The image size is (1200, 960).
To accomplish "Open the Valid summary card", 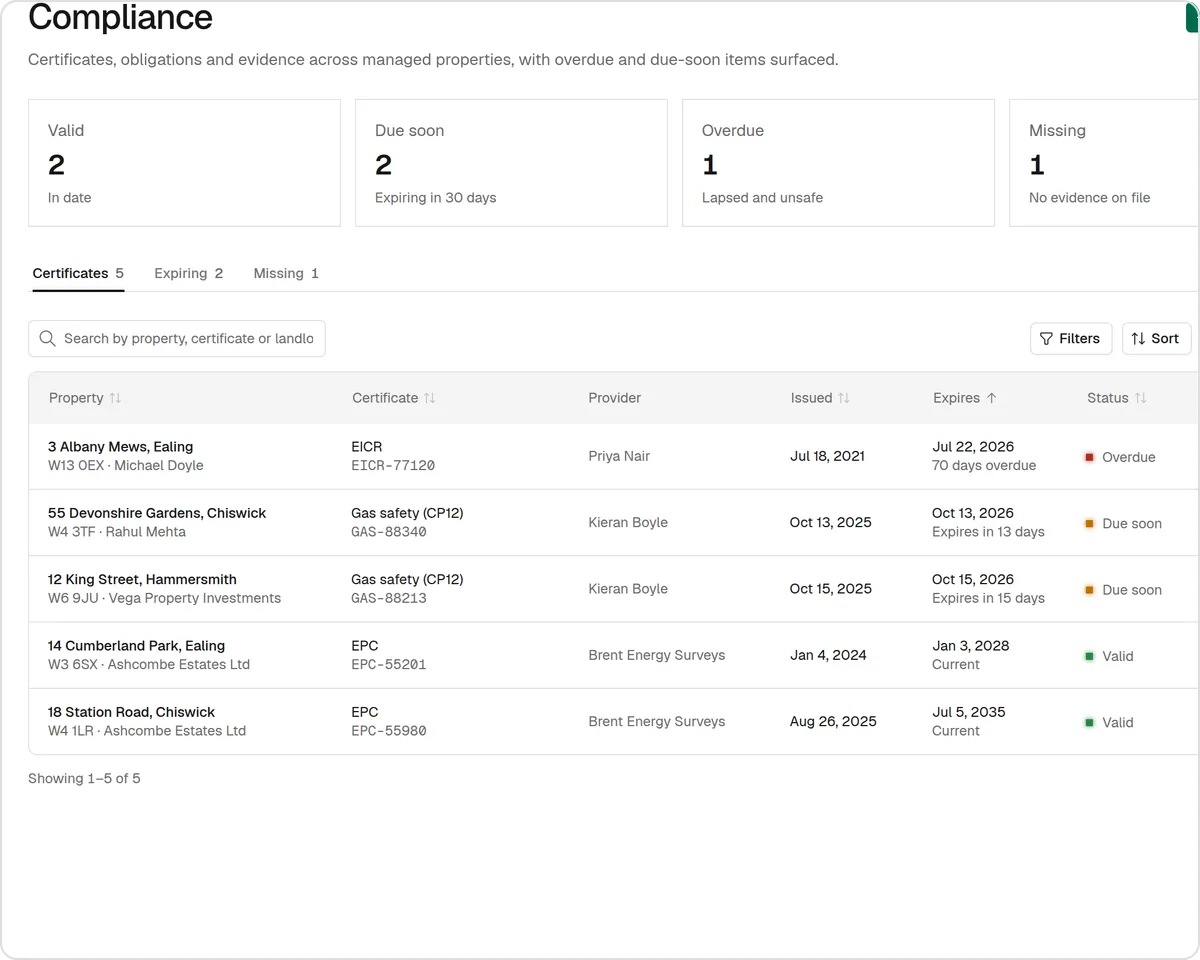I will click(x=184, y=163).
